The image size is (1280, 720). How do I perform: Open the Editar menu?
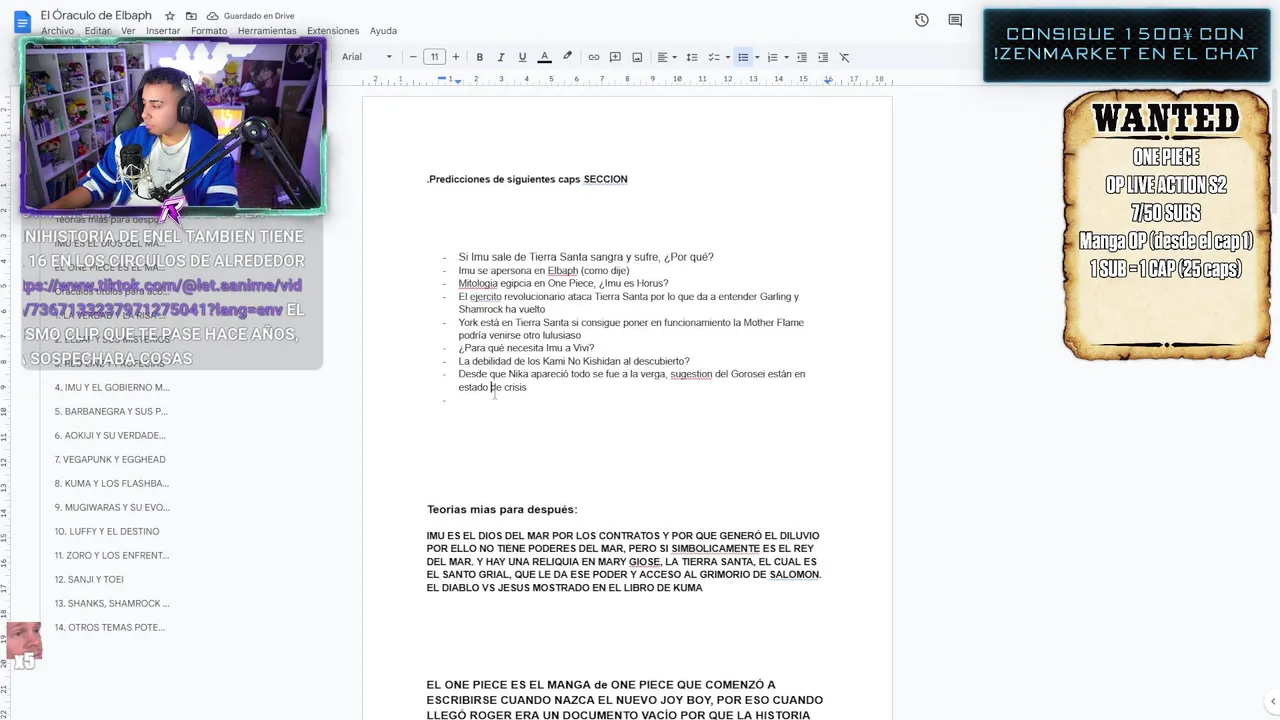(98, 31)
